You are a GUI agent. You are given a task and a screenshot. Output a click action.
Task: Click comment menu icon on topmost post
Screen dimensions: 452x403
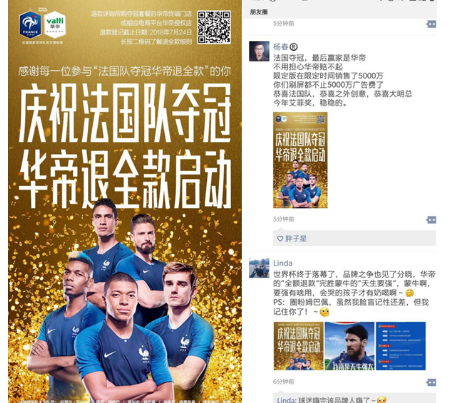431,24
